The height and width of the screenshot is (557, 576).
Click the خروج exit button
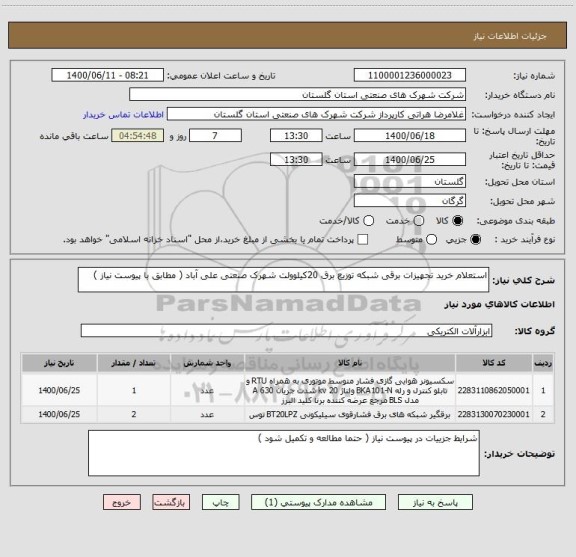click(122, 502)
